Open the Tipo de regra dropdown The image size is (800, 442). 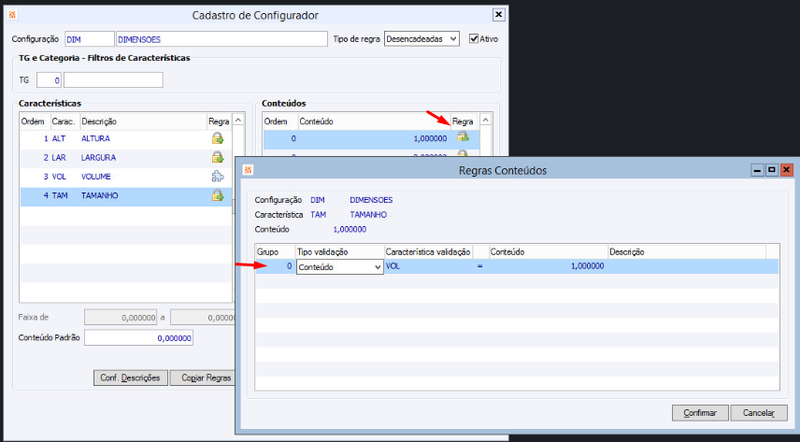click(x=421, y=39)
